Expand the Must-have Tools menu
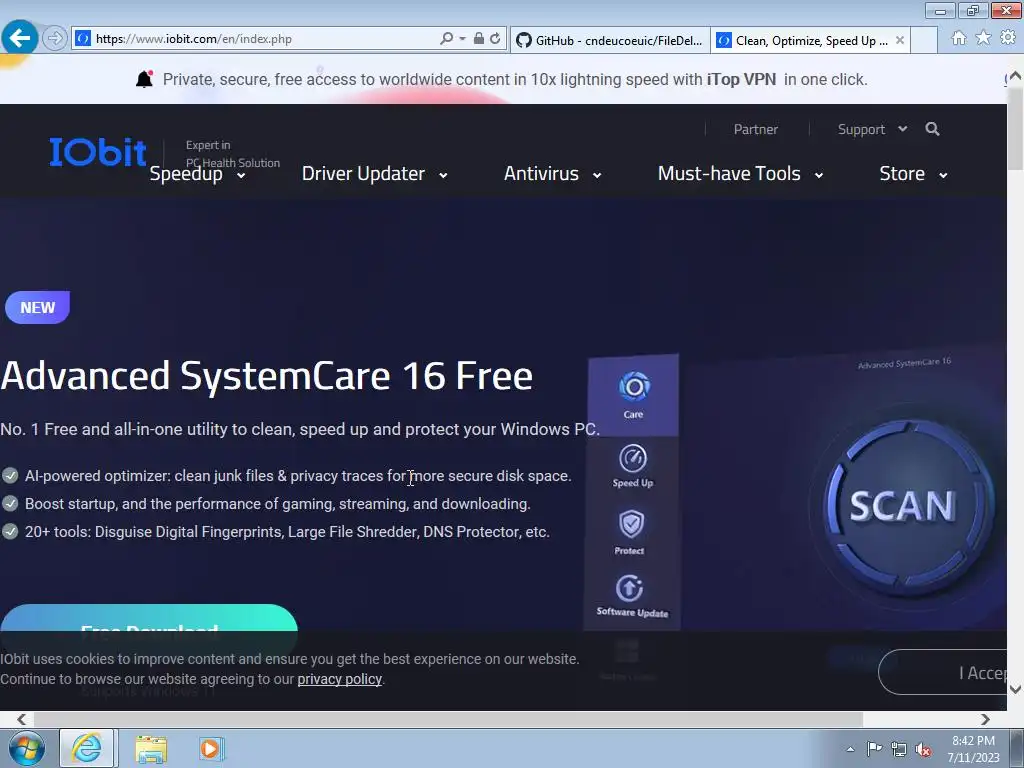This screenshot has height=768, width=1024. (741, 174)
